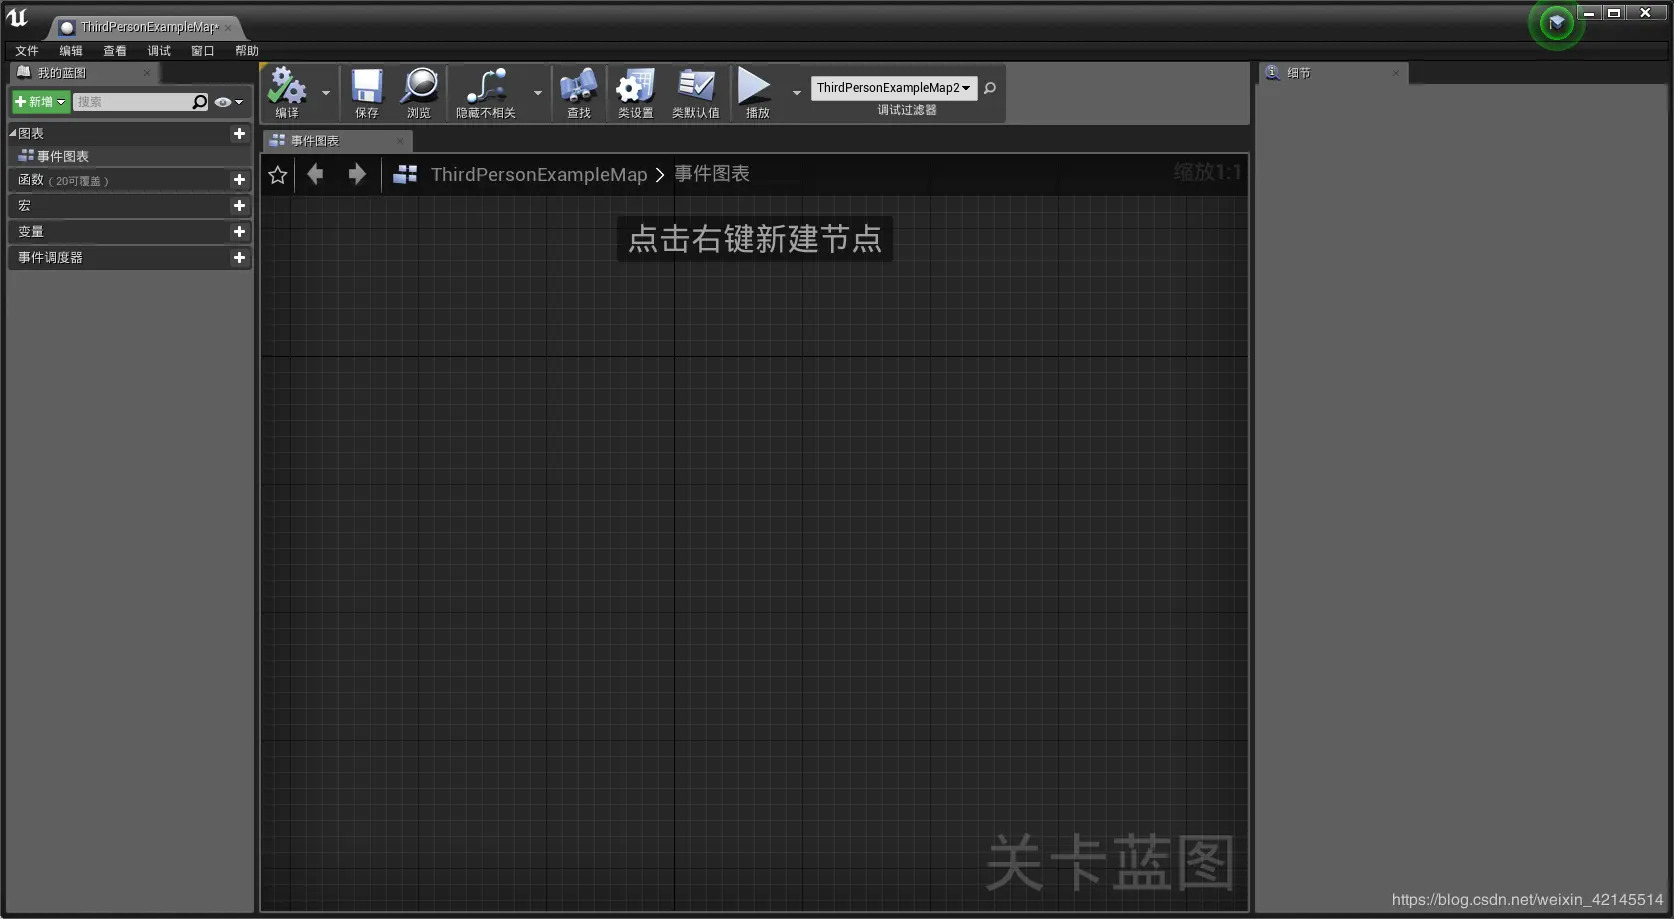Click 事件图表 in the breadcrumb
Screen dimensions: 1674x919
click(712, 174)
